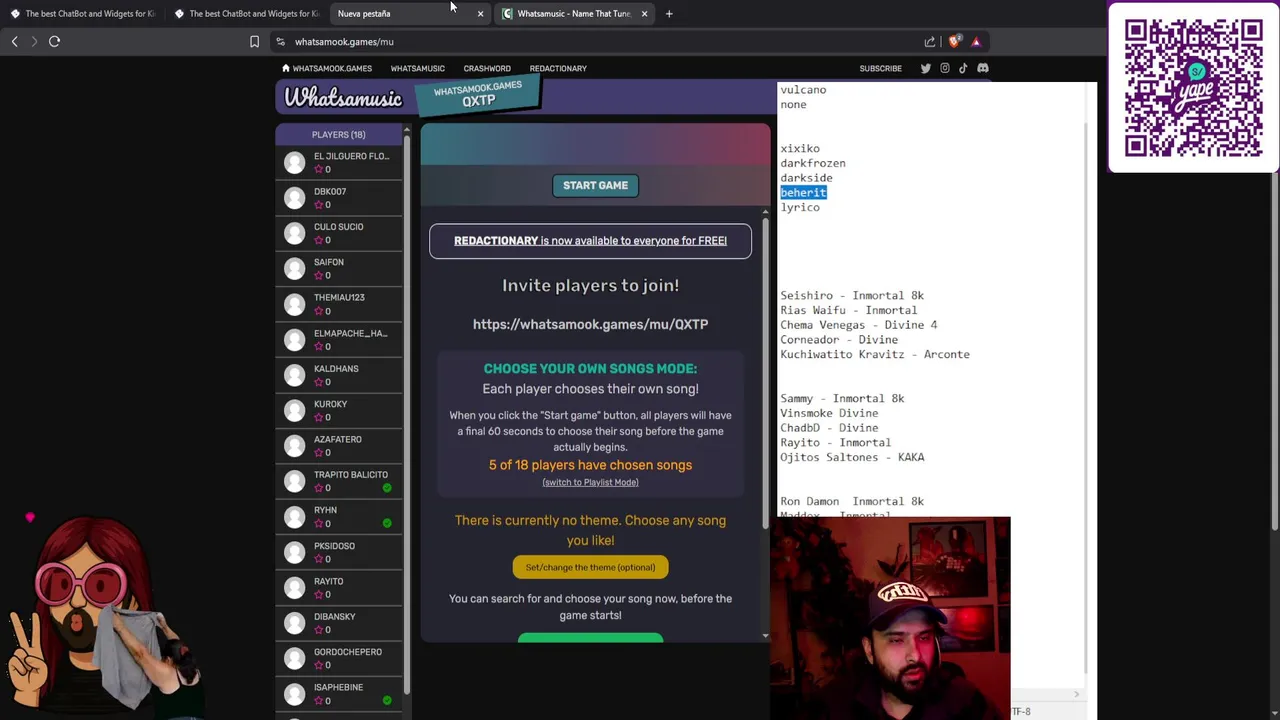Select player row ELMAPACHE_HA

pos(339,340)
